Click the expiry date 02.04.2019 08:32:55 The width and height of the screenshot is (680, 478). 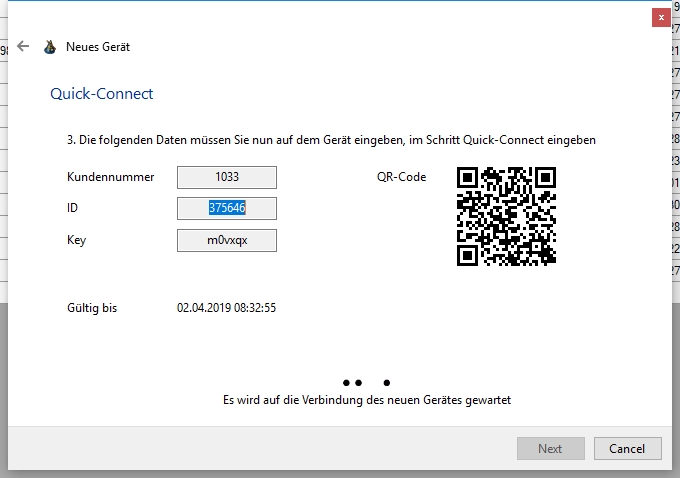coord(226,308)
